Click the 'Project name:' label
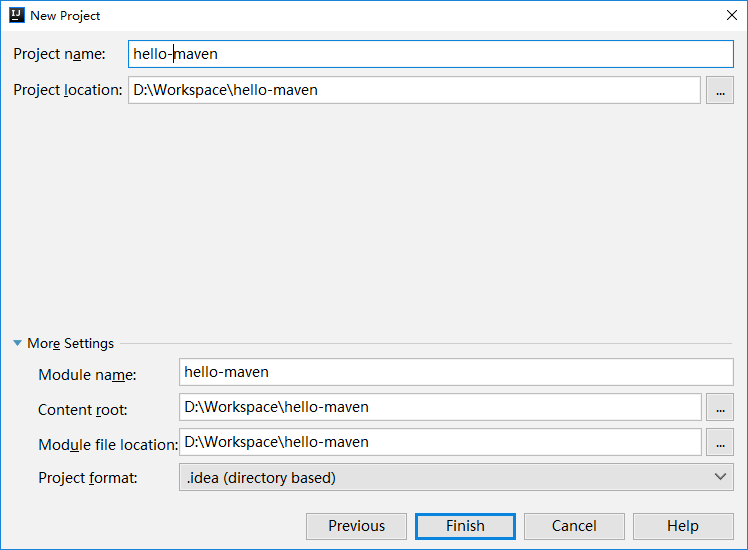The height and width of the screenshot is (550, 748). click(59, 54)
